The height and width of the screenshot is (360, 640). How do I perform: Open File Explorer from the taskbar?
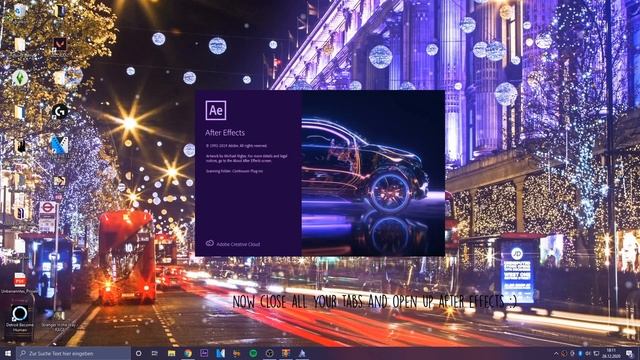(x=171, y=353)
